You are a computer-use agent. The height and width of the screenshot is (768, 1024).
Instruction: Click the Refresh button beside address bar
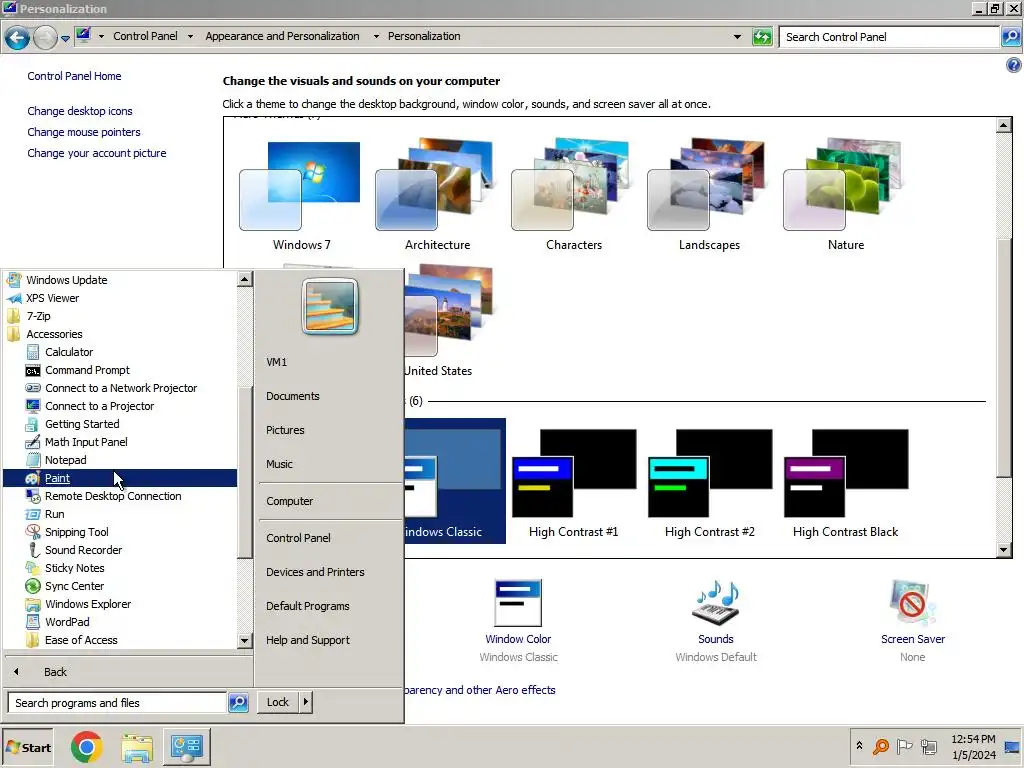[x=762, y=37]
